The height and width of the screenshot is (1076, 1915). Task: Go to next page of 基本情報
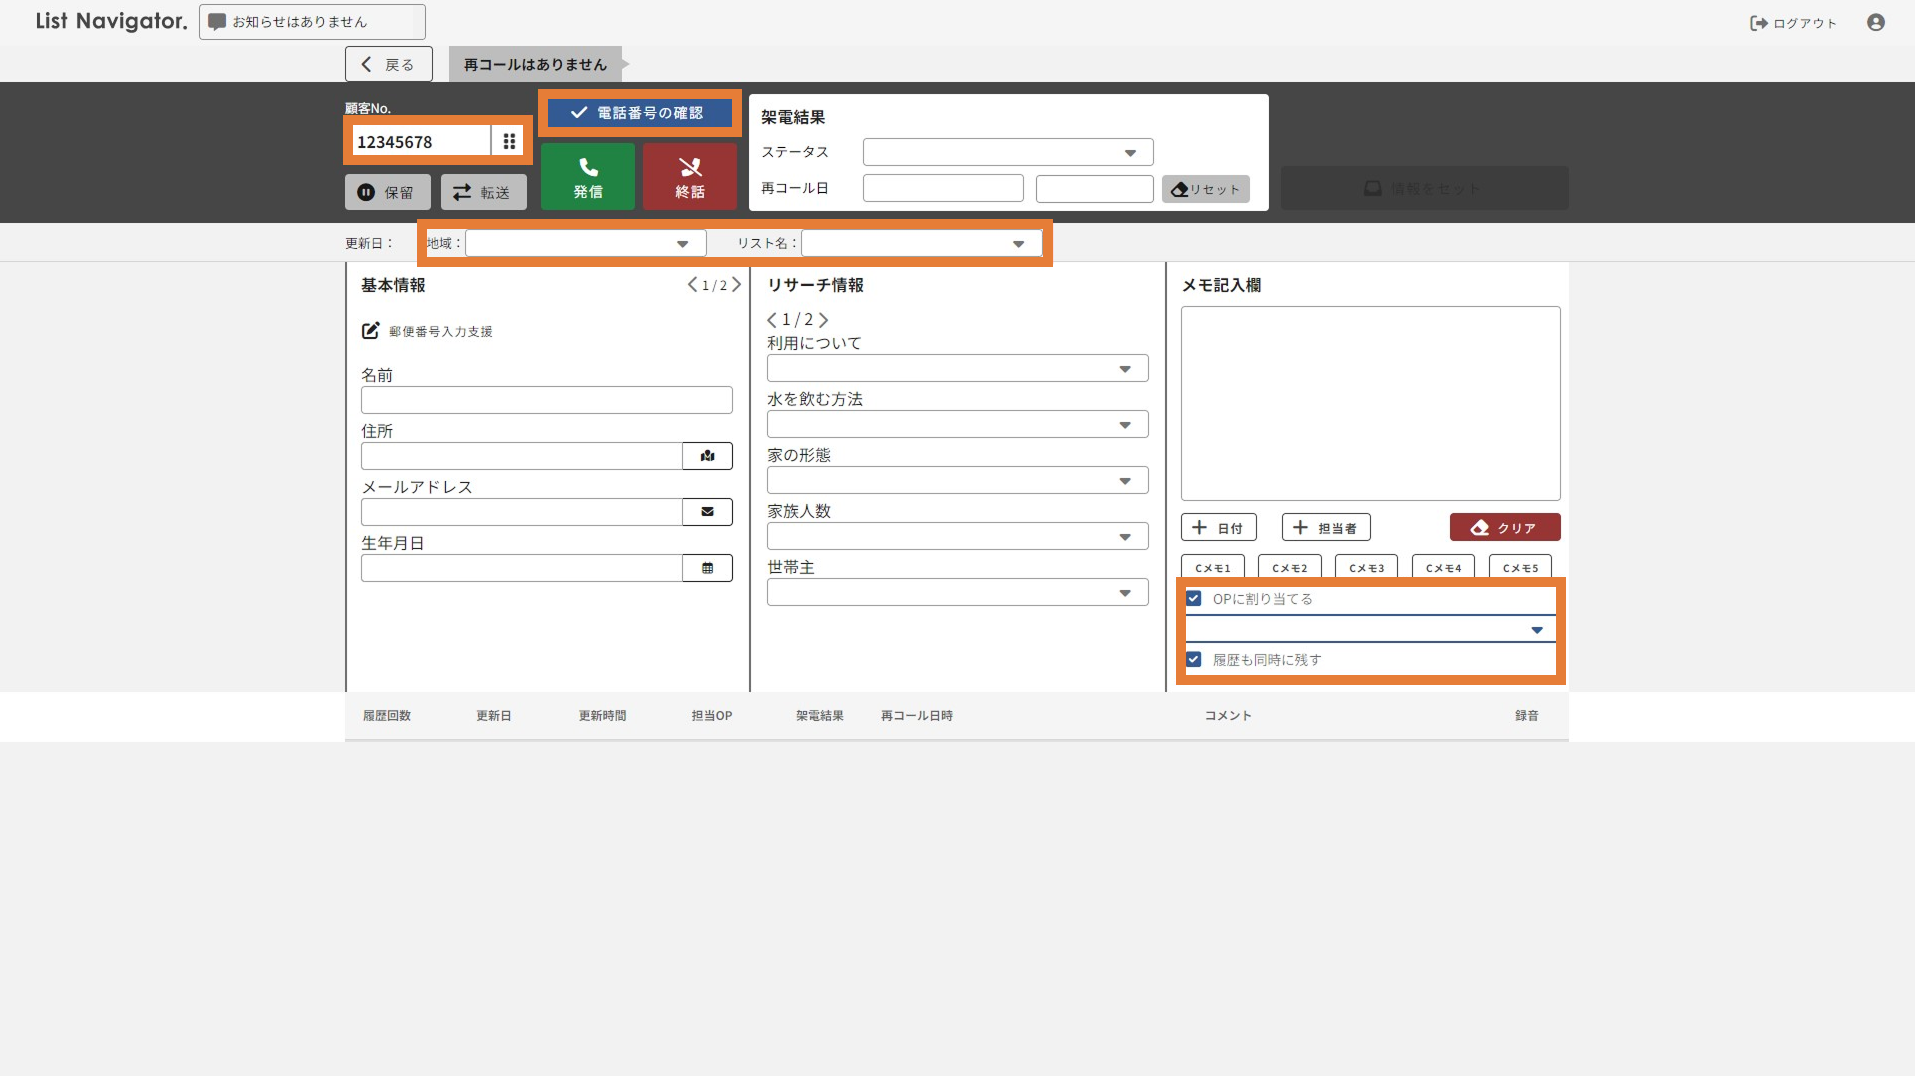pos(737,285)
